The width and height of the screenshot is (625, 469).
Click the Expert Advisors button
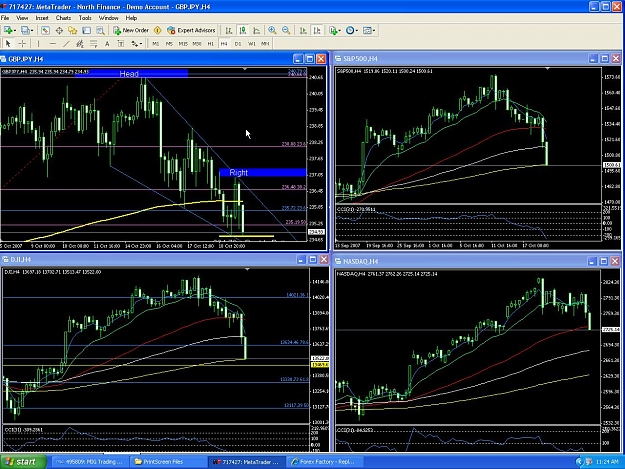(x=191, y=30)
